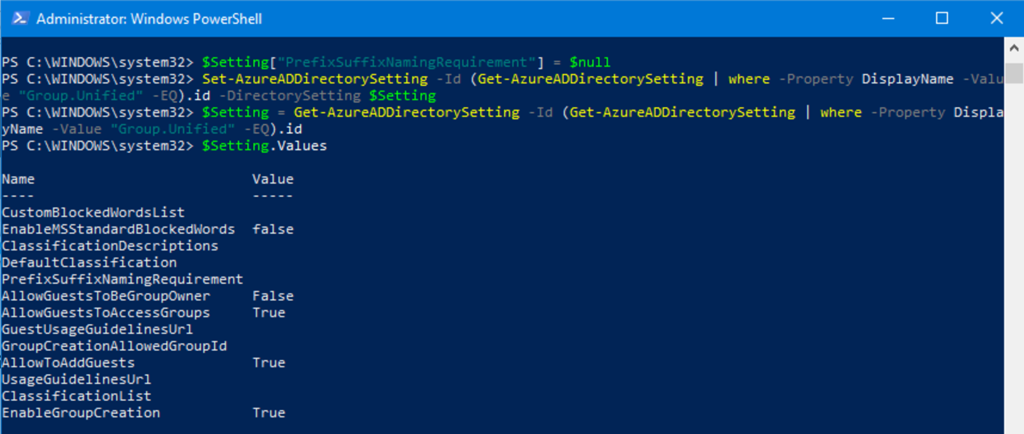This screenshot has width=1024, height=434.
Task: Click the EnableMSStandardBlockedWords setting name
Action: point(118,229)
